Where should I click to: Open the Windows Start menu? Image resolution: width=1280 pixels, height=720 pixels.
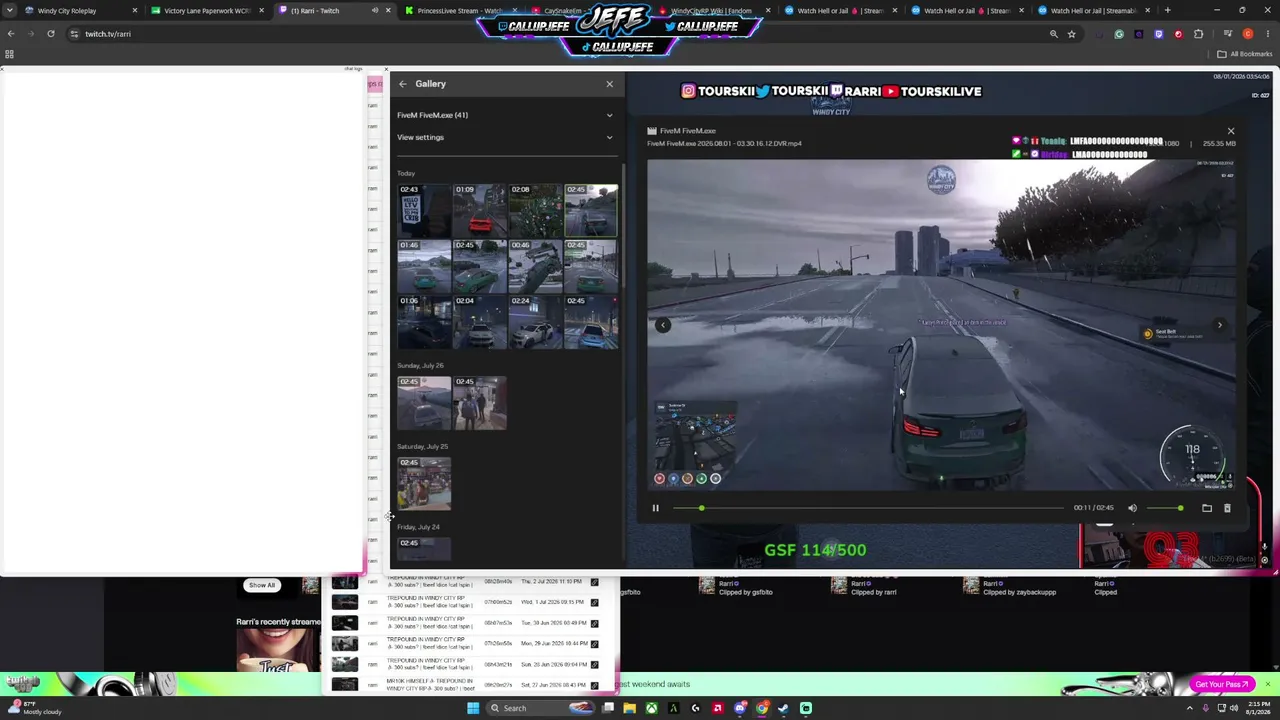(473, 708)
